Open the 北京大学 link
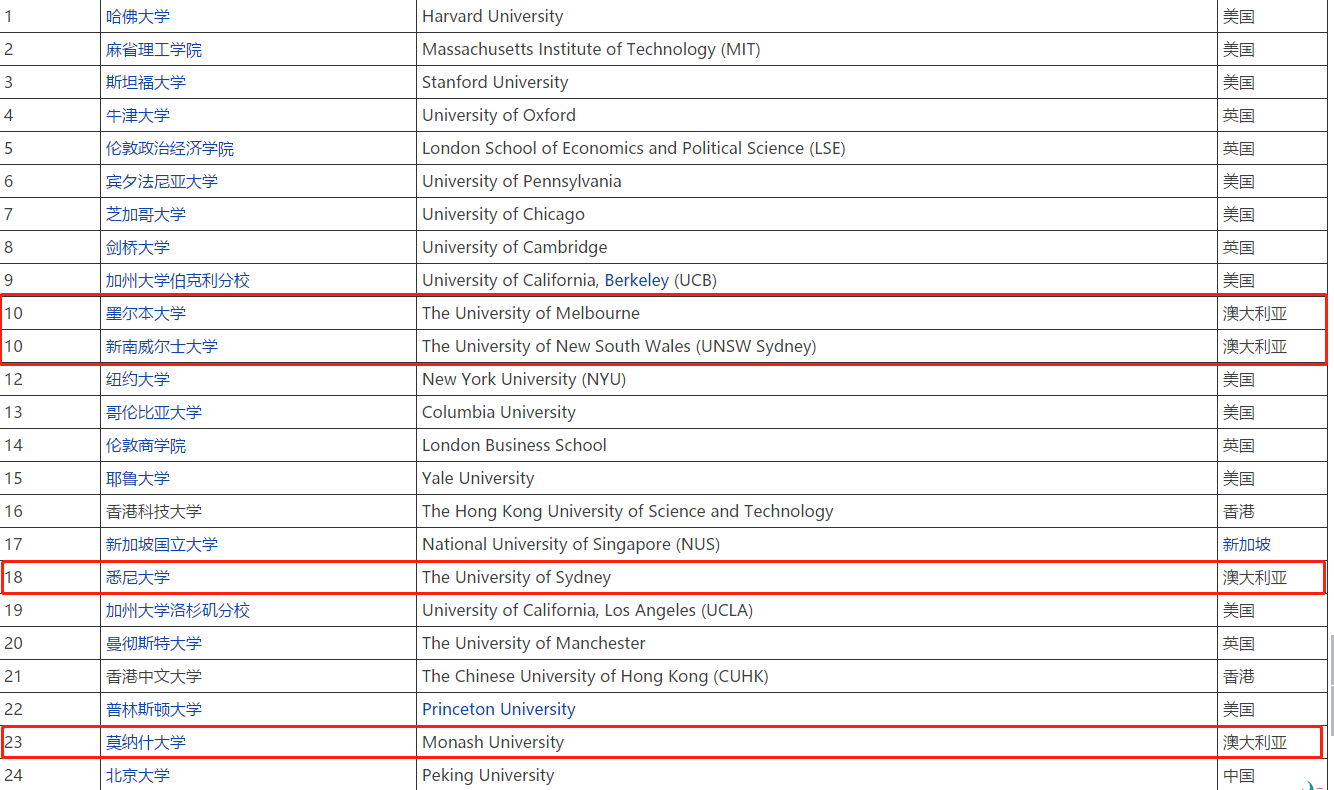 click(x=138, y=775)
